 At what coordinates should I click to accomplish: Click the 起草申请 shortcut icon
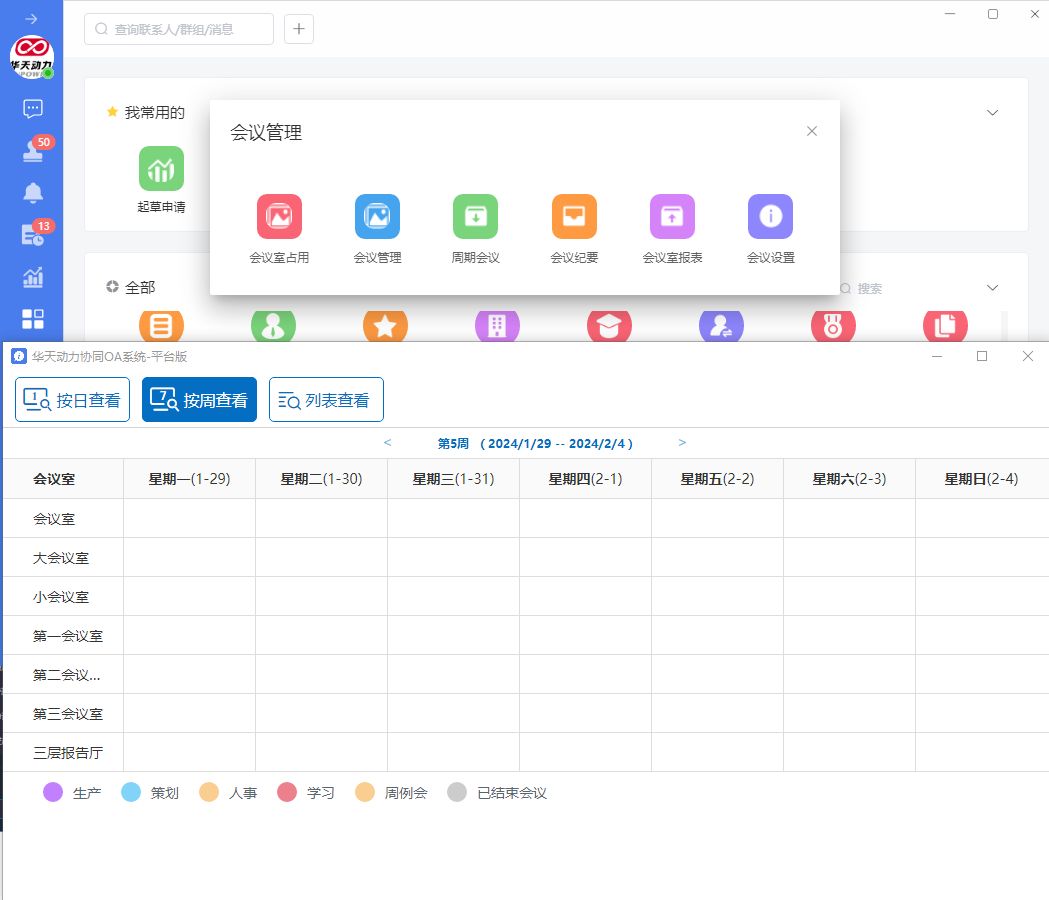point(161,169)
